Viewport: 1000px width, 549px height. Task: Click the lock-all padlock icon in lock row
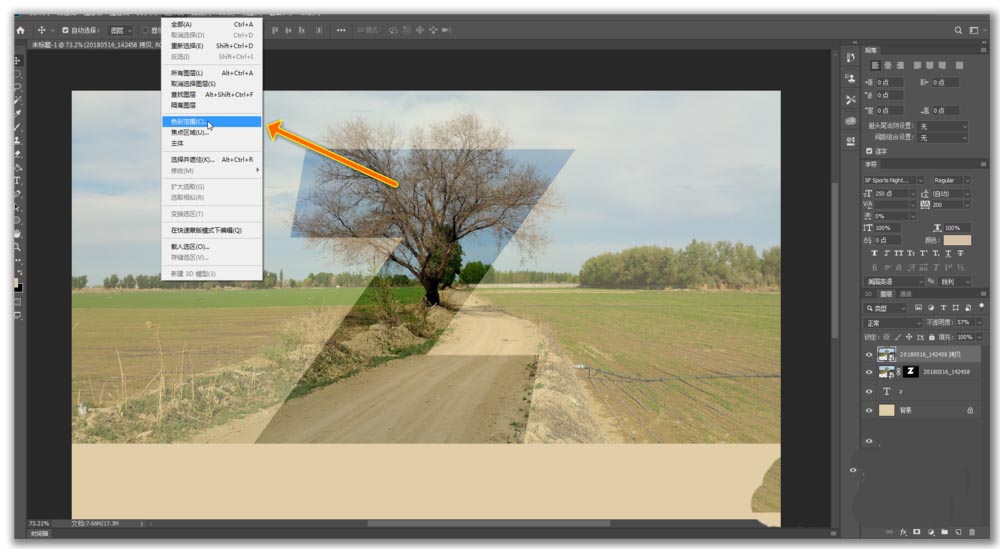point(932,337)
